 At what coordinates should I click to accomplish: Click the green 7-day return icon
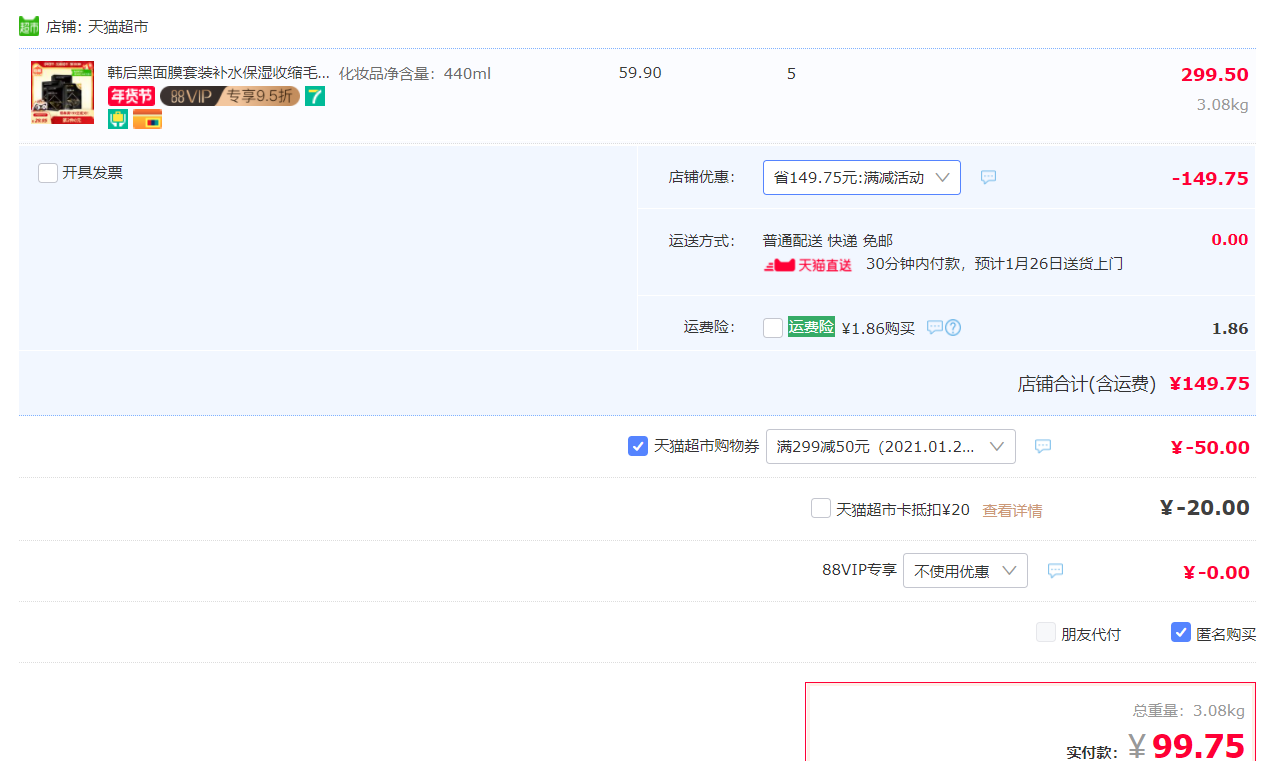[315, 96]
